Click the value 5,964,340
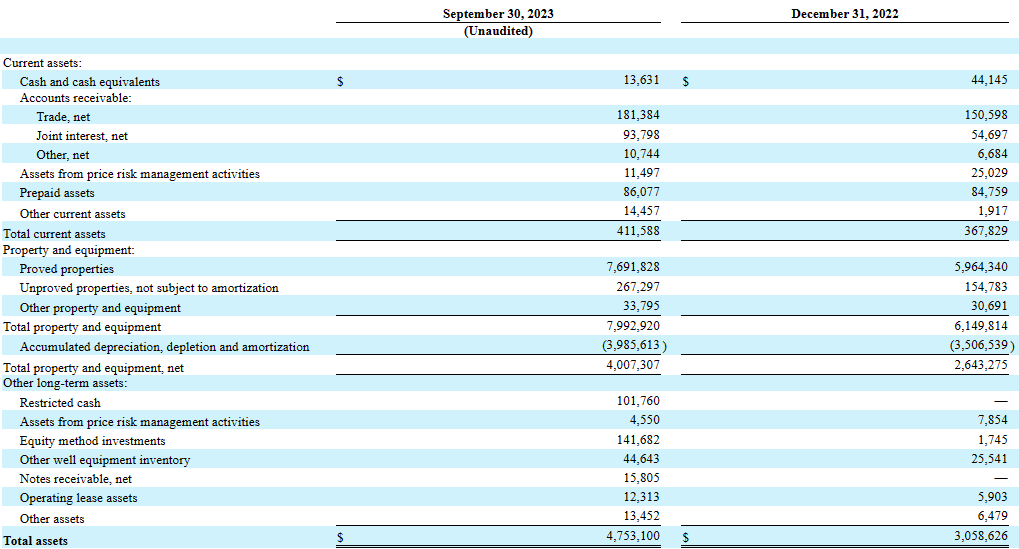Screen dimensions: 1019x549 tap(981, 267)
